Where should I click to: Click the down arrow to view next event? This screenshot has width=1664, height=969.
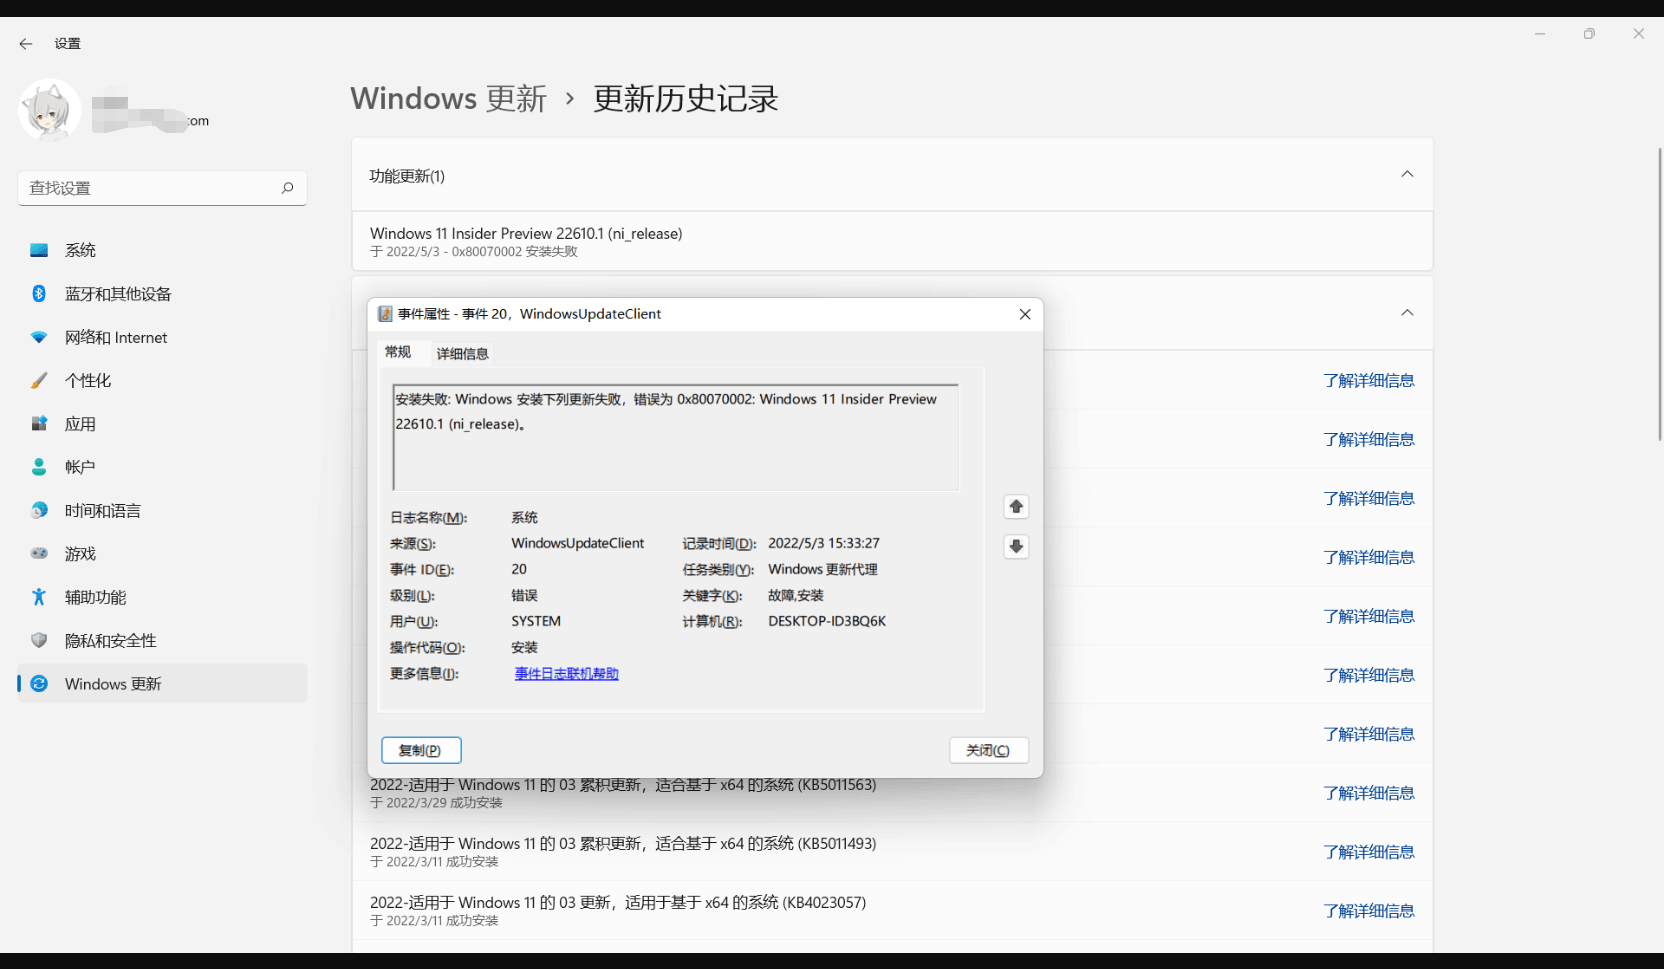(1016, 546)
